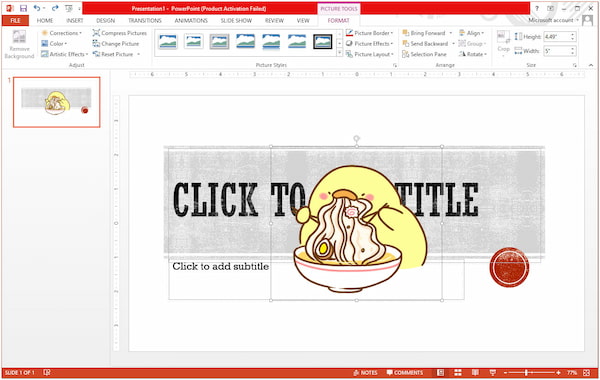Viewport: 600px width, 380px height.
Task: Open the Rotate dropdown
Action: pos(473,54)
